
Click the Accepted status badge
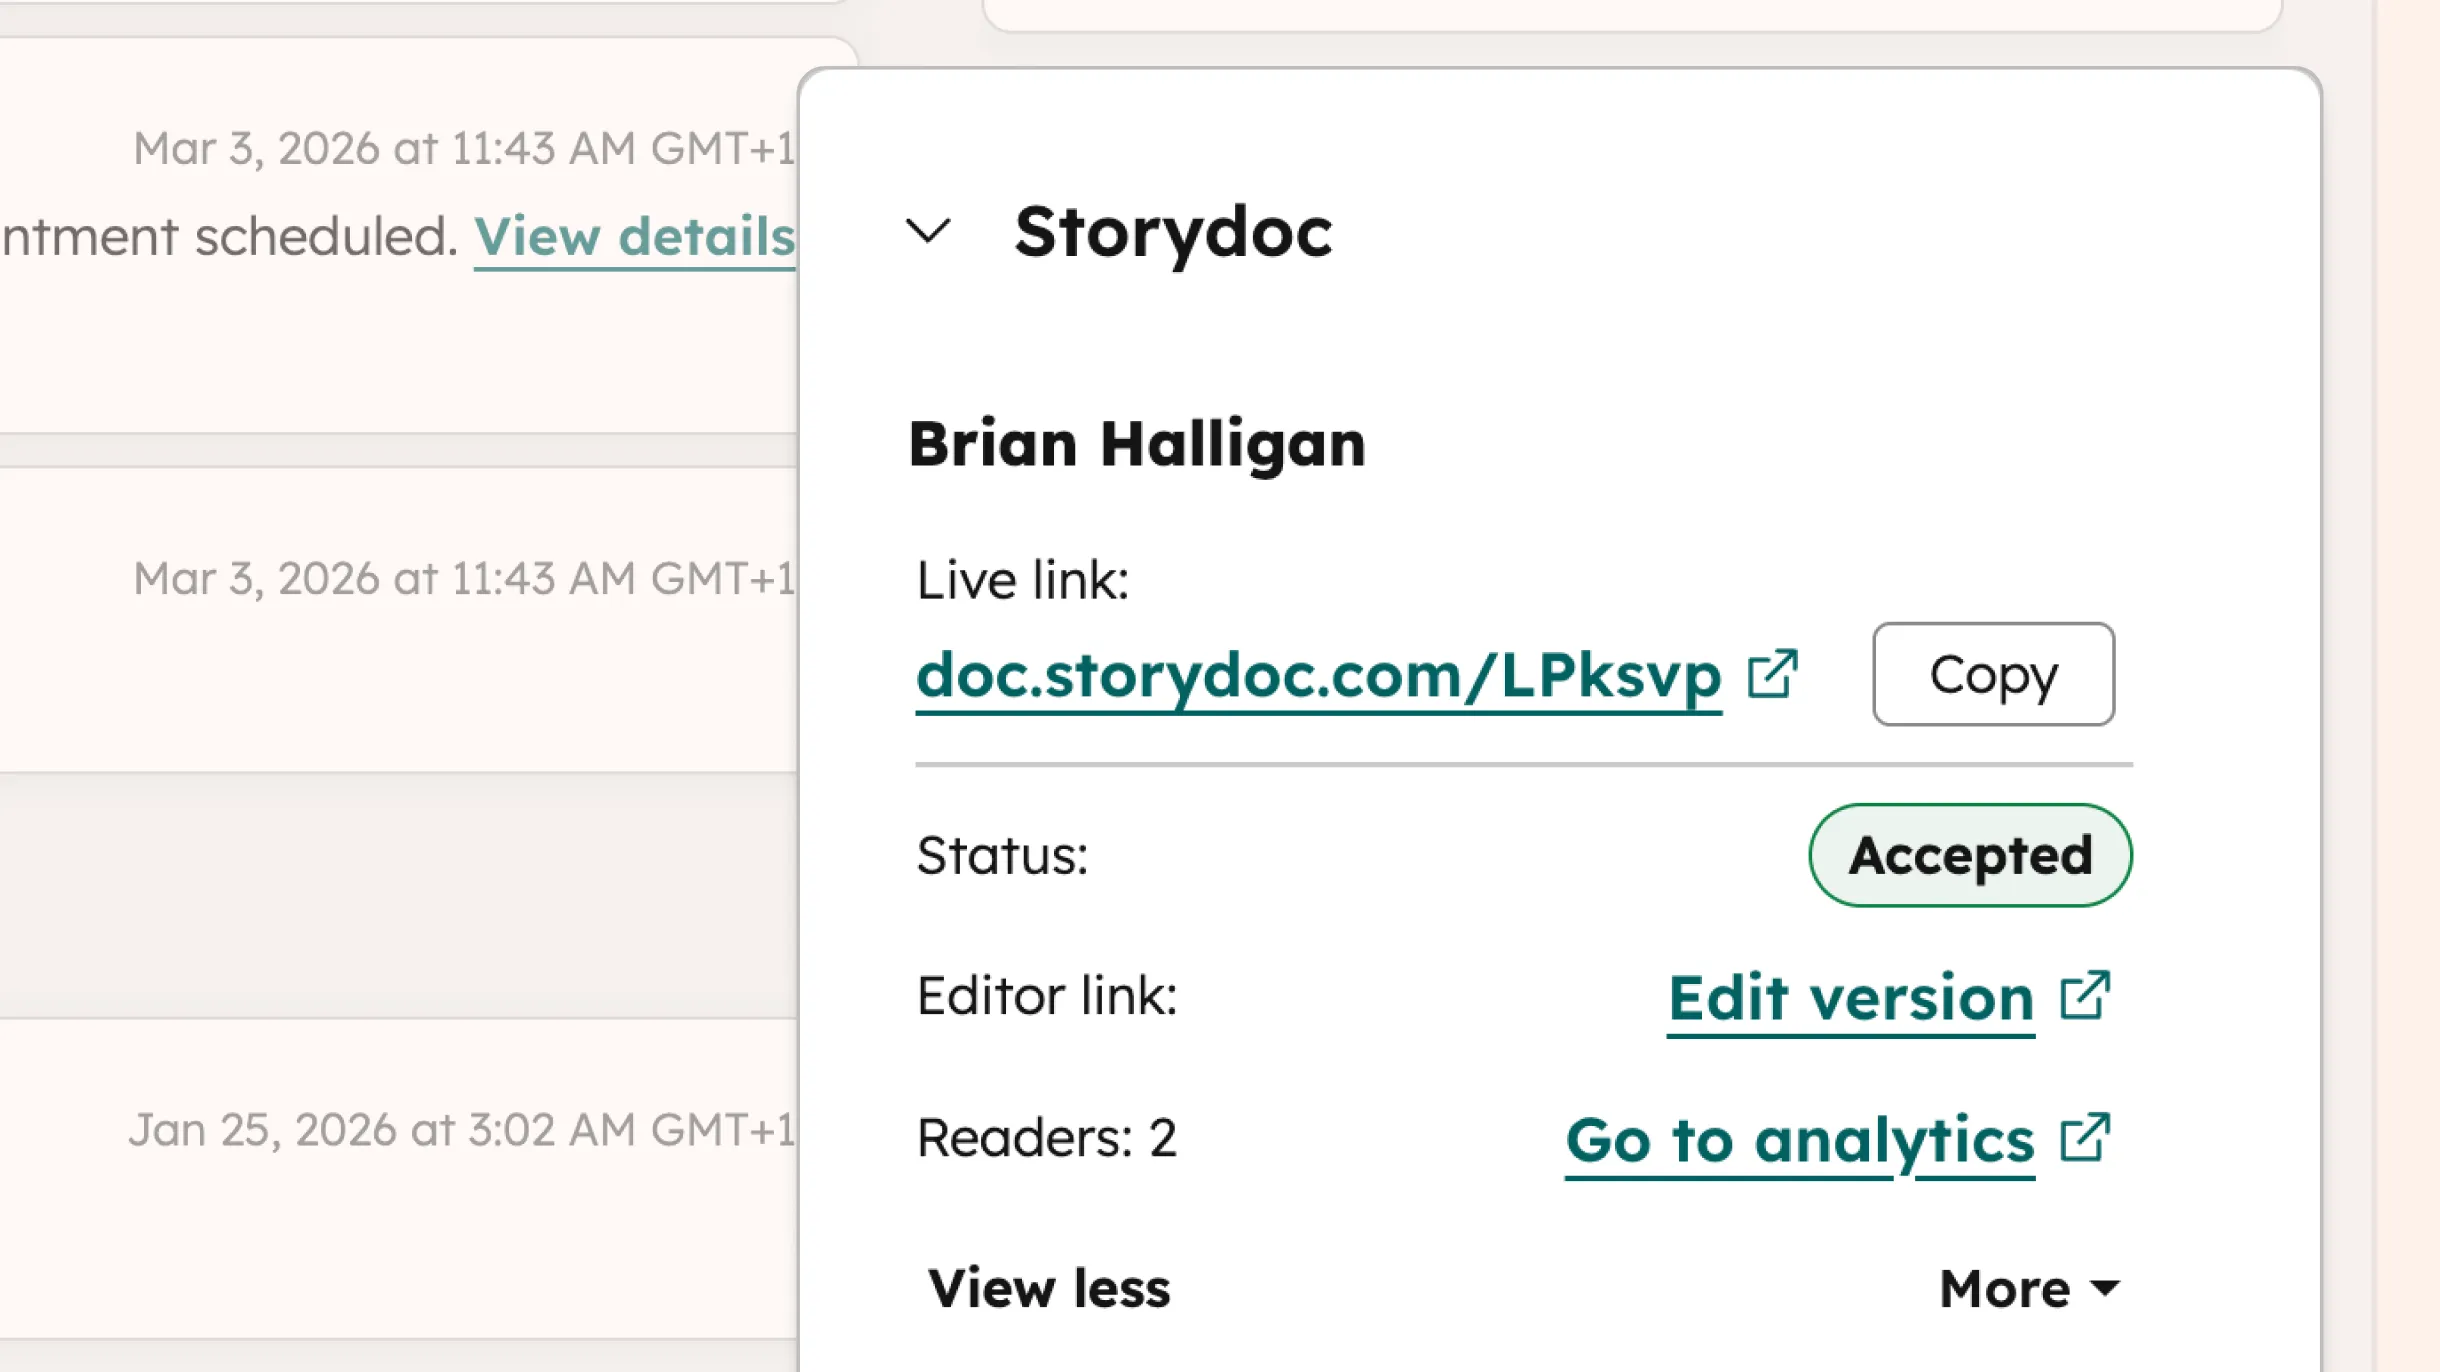[1970, 855]
